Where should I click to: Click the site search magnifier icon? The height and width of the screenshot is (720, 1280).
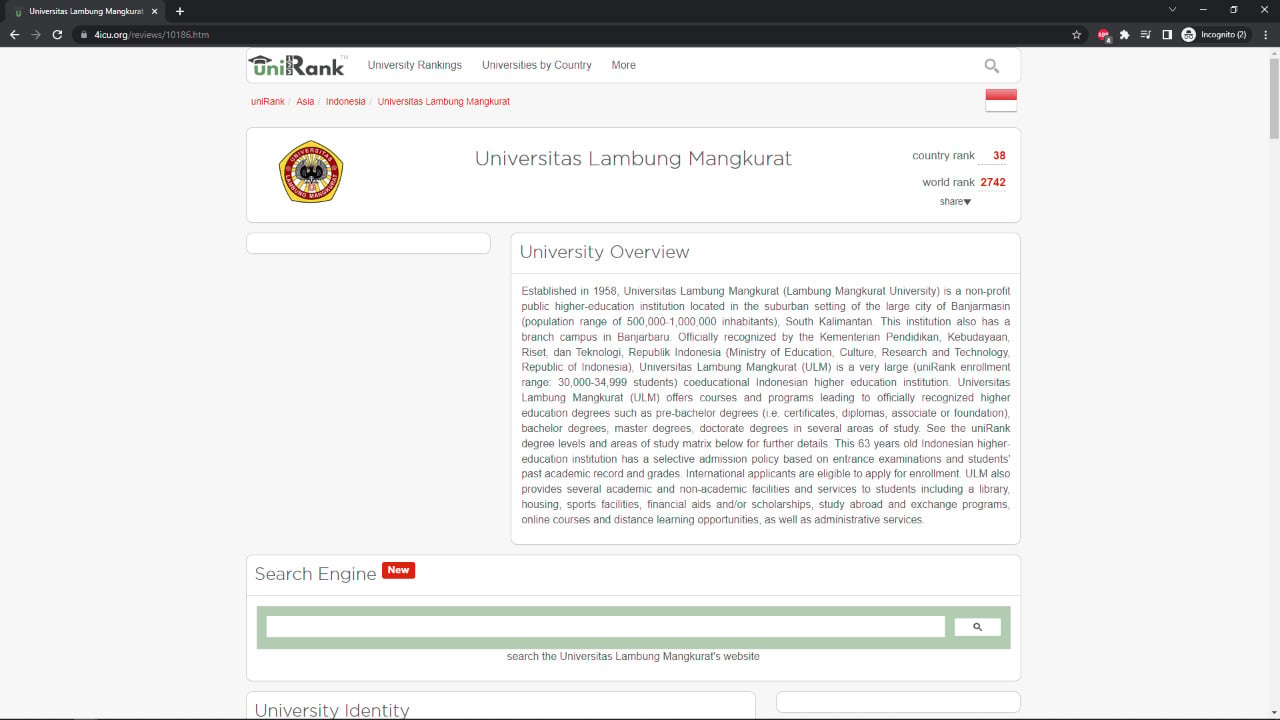(x=991, y=66)
